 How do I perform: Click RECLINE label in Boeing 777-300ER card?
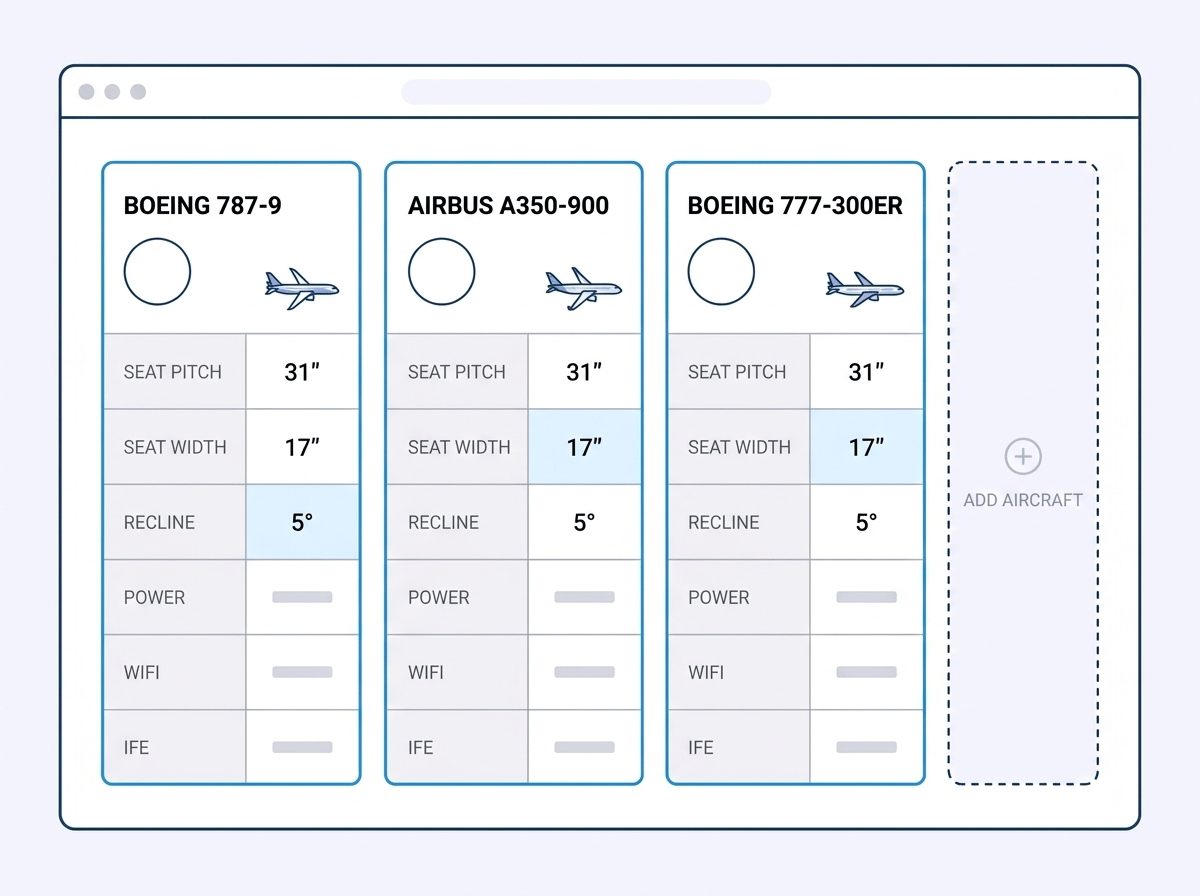pyautogui.click(x=723, y=522)
